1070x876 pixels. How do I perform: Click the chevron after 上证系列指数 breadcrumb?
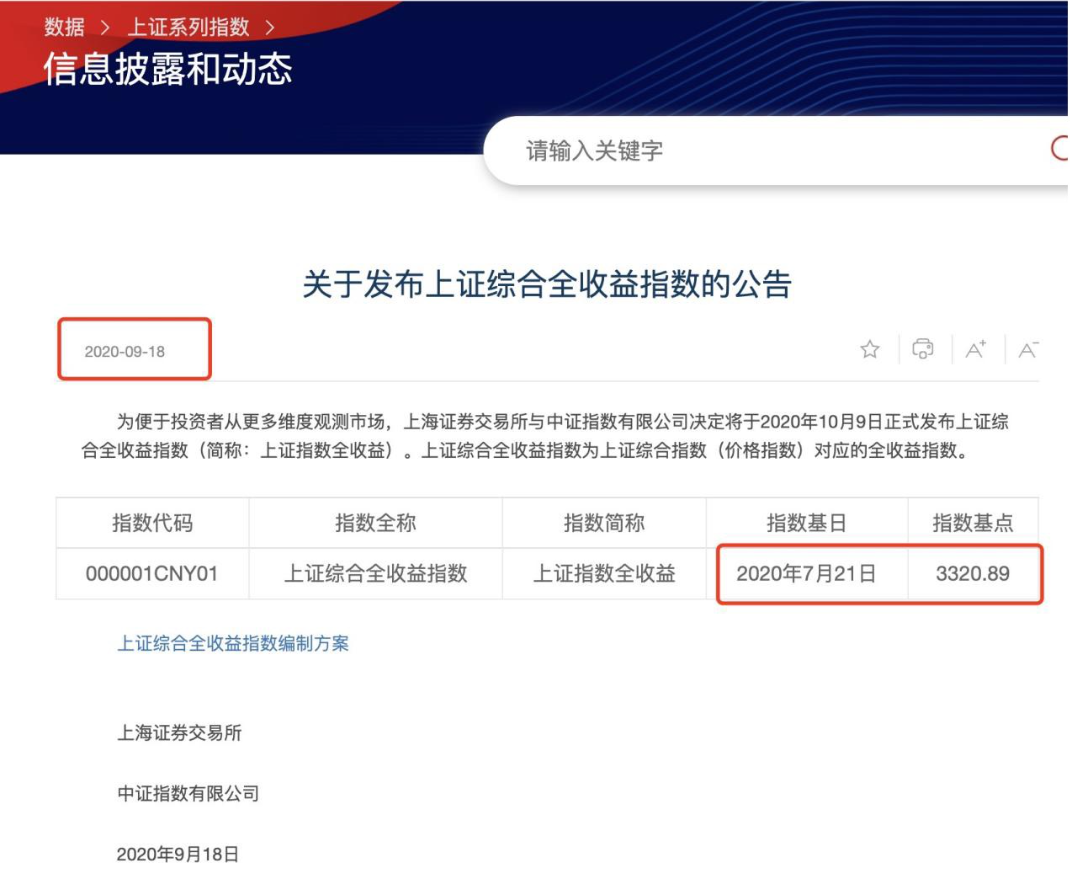(270, 28)
